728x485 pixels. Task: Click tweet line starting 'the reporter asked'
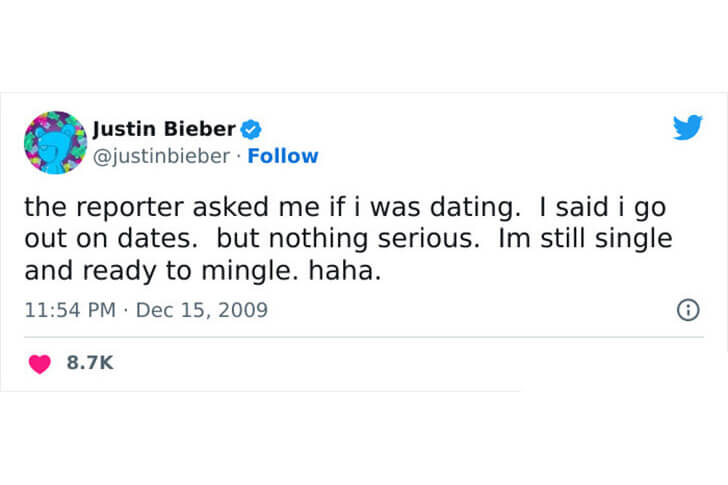pyautogui.click(x=345, y=207)
